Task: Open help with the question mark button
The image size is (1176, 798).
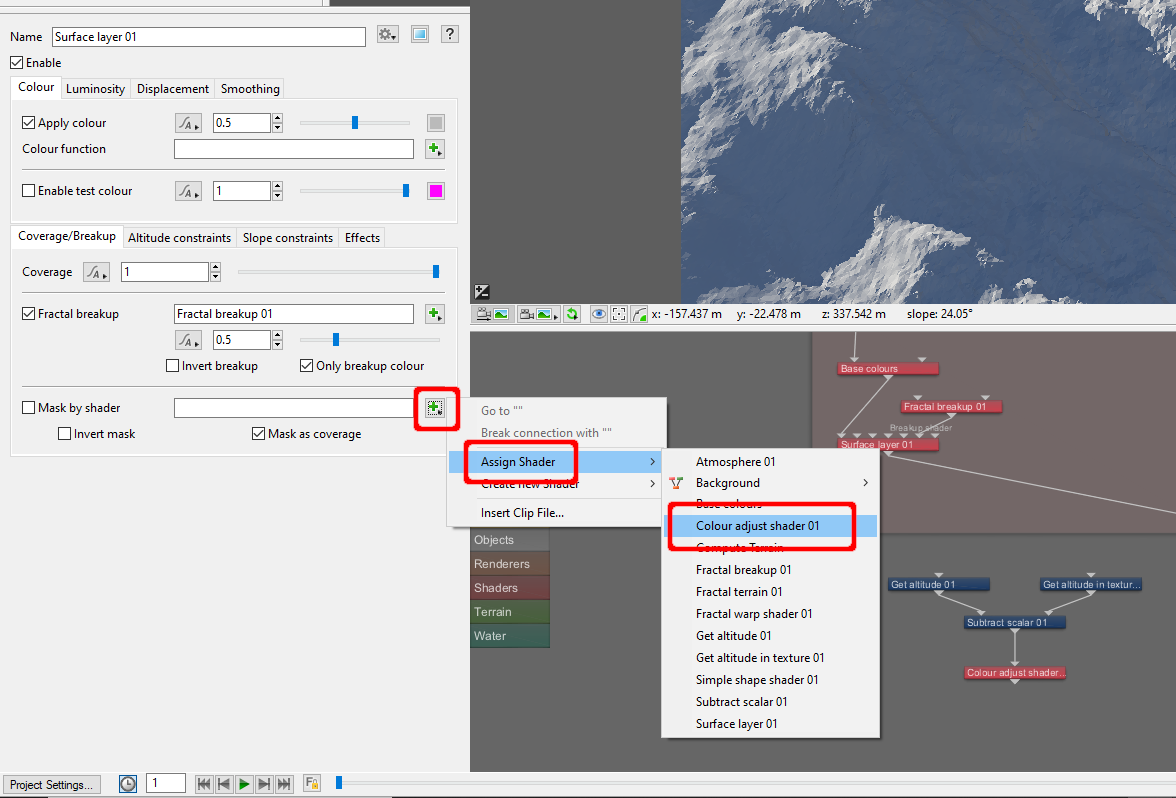Action: pyautogui.click(x=449, y=34)
